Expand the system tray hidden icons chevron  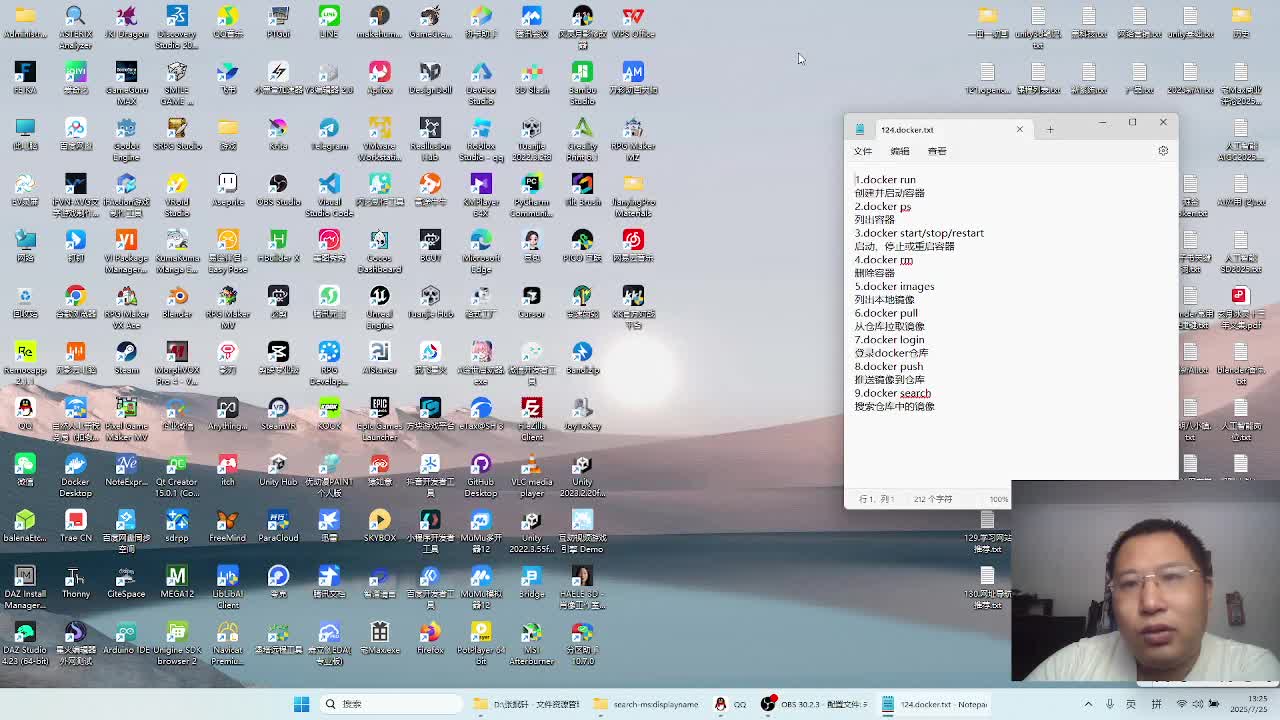click(x=1088, y=704)
